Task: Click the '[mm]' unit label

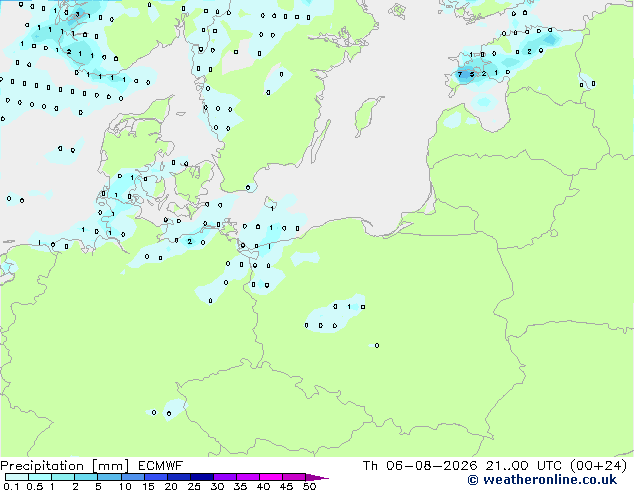Action: point(110,466)
